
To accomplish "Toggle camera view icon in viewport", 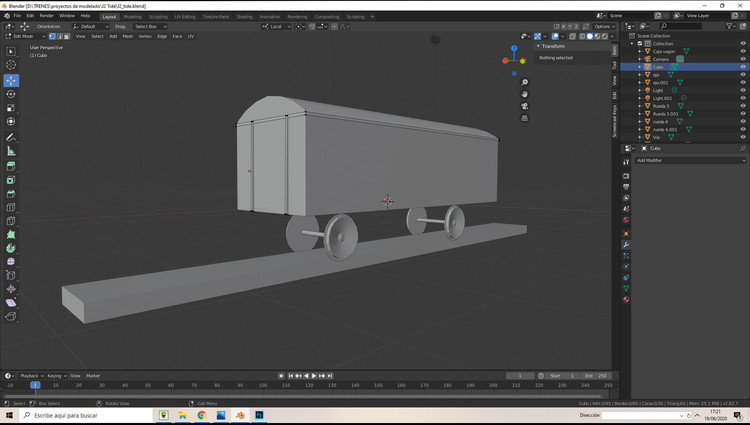I will tap(525, 106).
